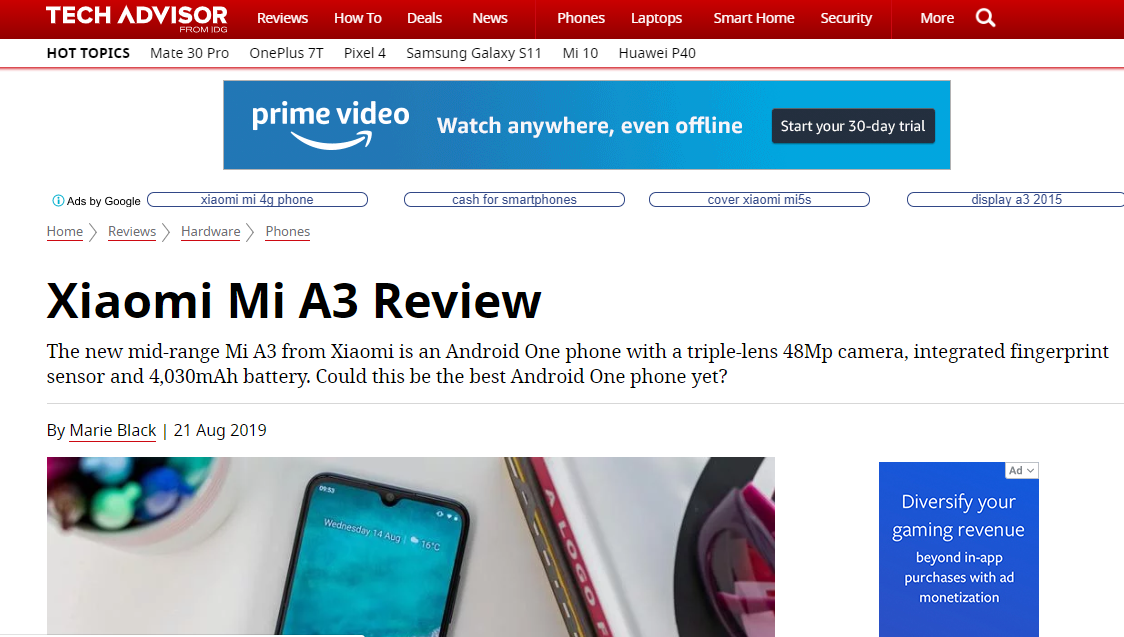Select the How To nav item
Screen dimensions: 1124x637
pyautogui.click(x=358, y=18)
